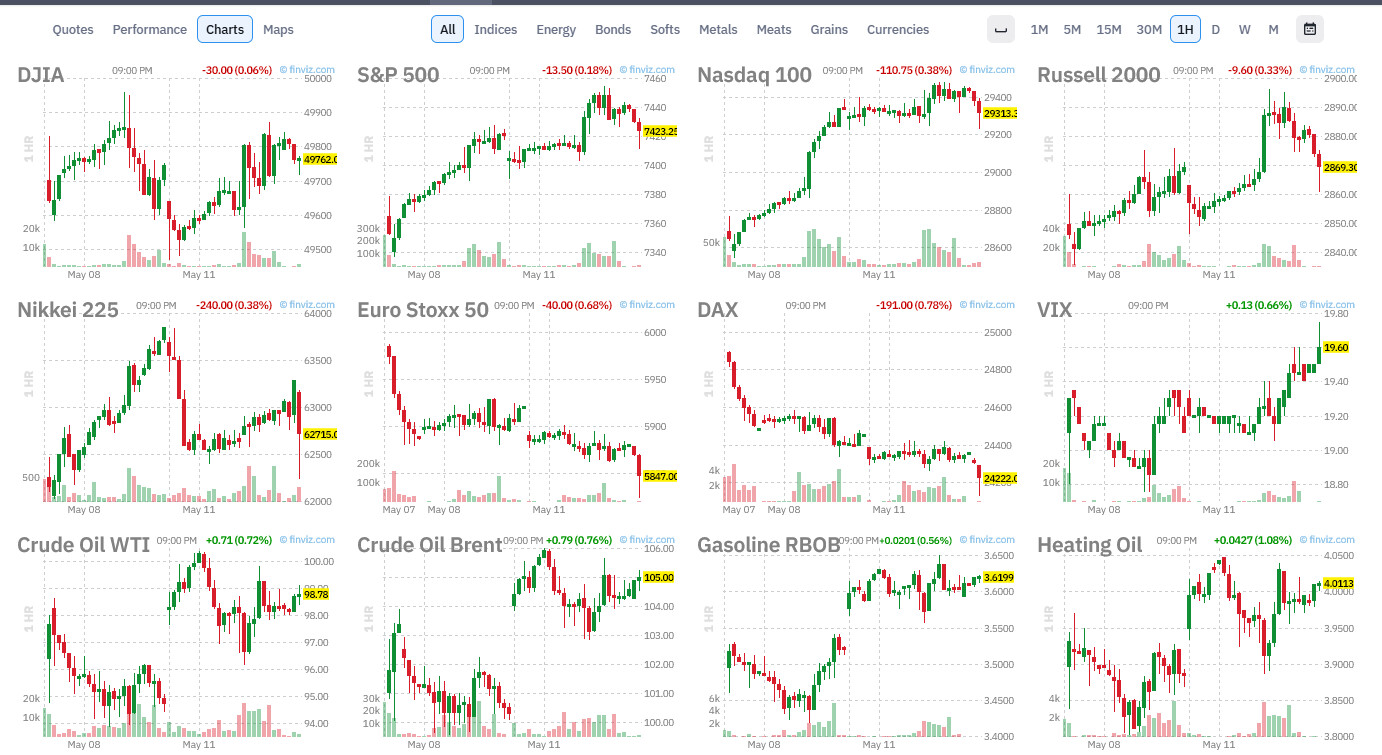Screen dimensions: 1382x755
Task: Filter charts by Energy
Action: [556, 29]
